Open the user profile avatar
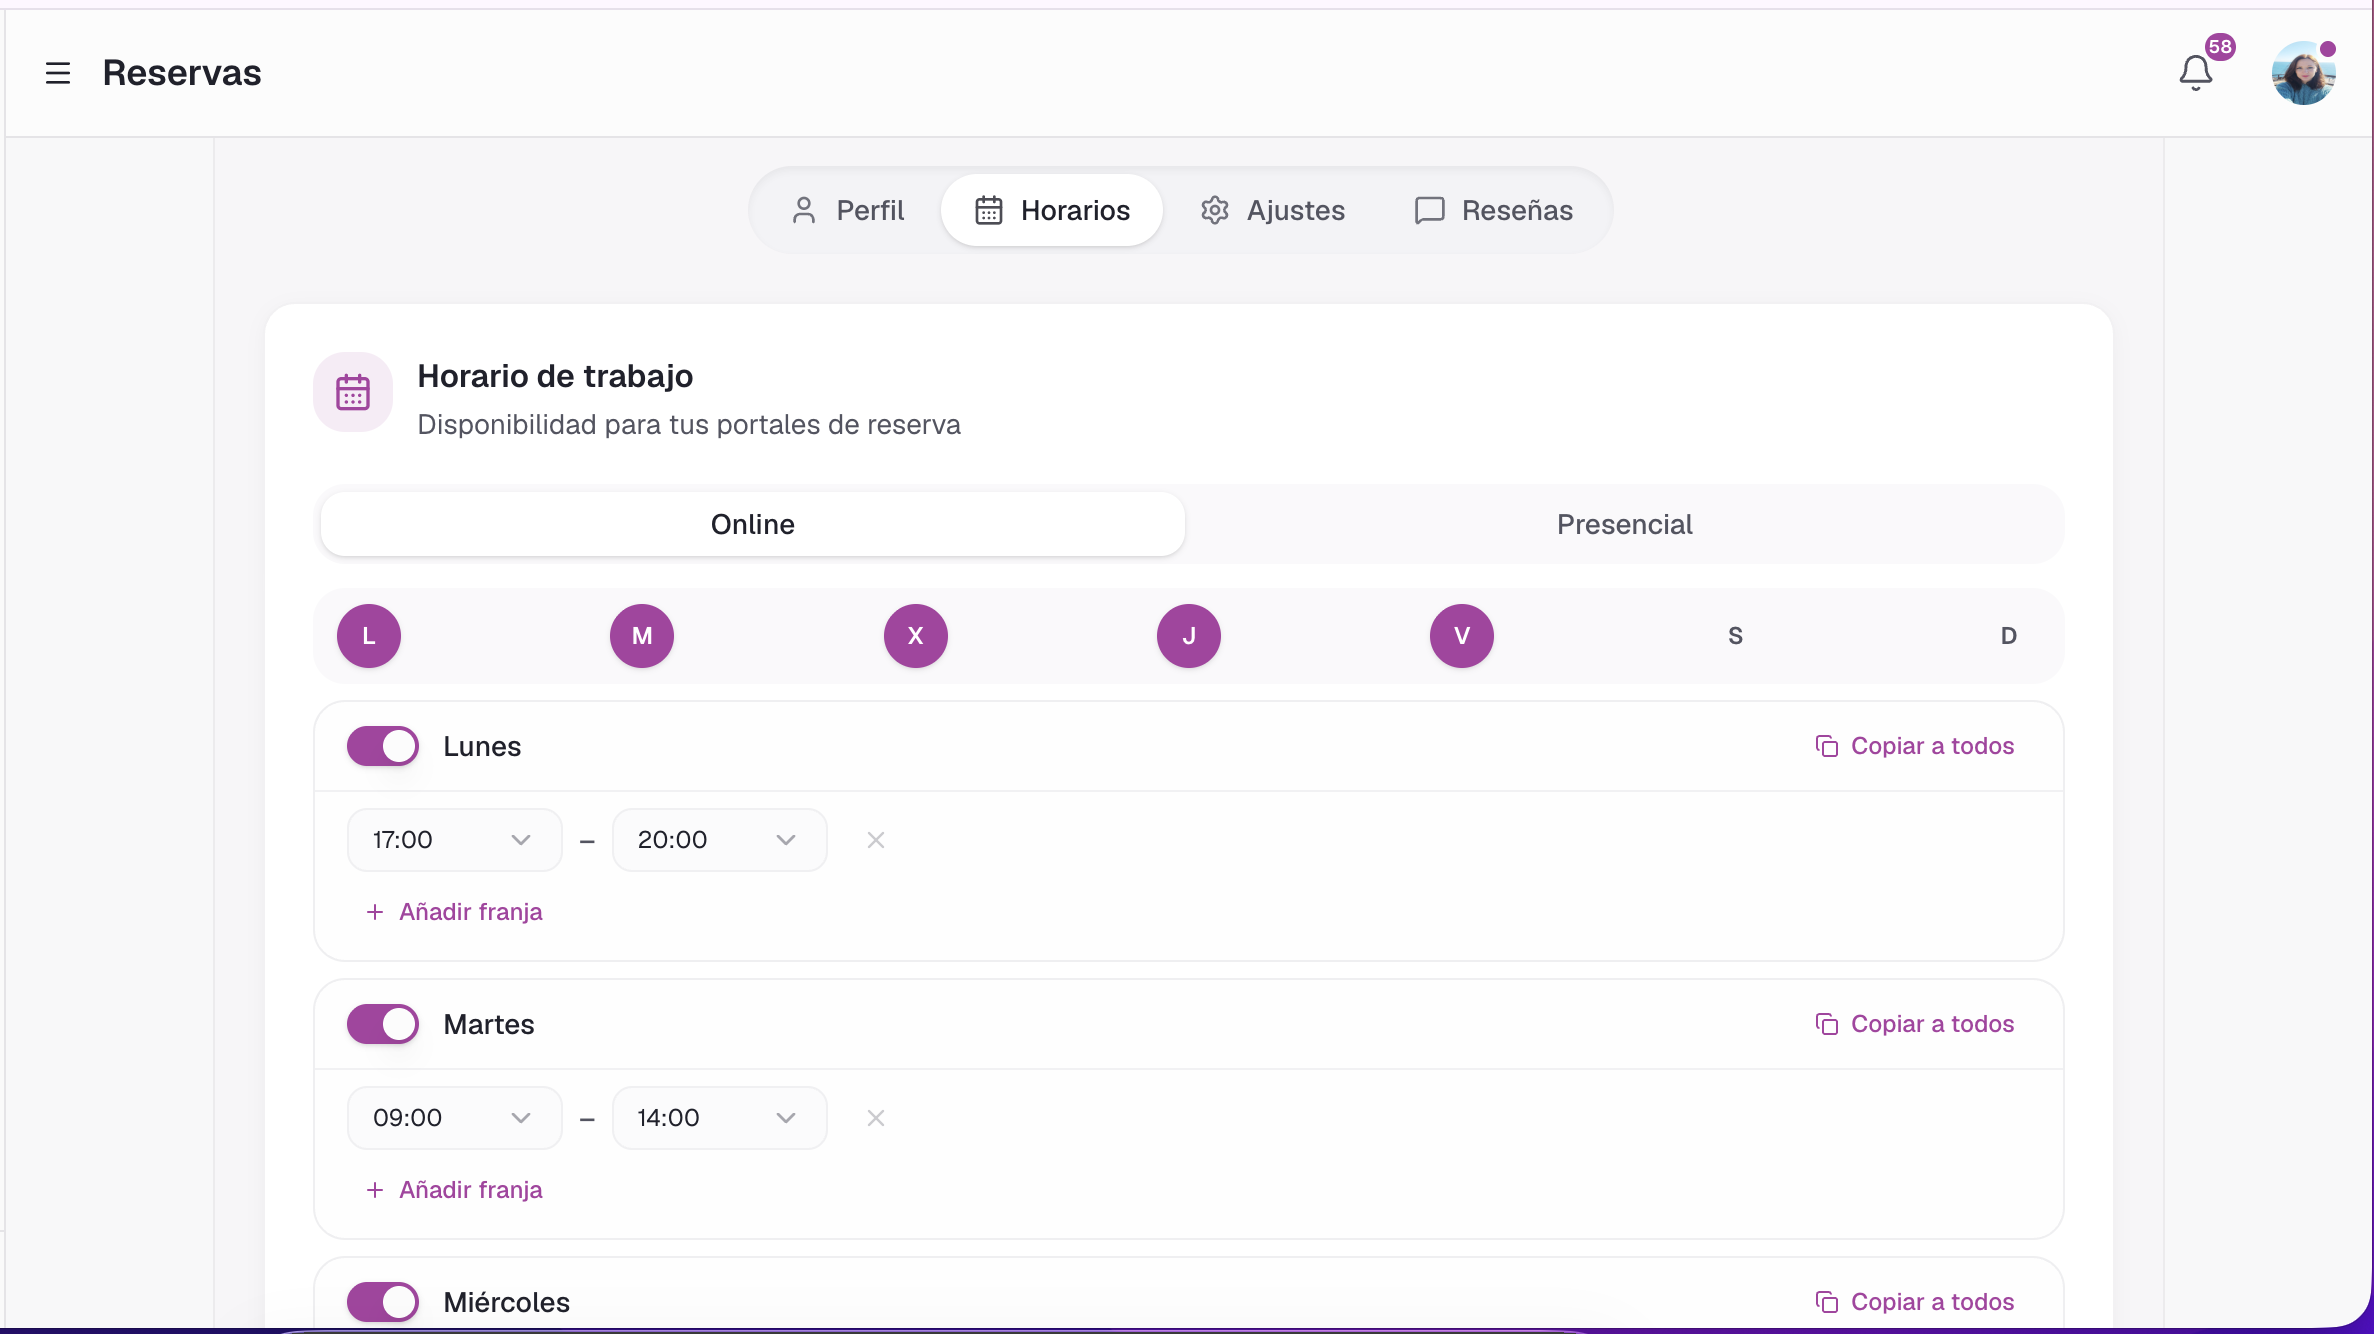 [2304, 73]
